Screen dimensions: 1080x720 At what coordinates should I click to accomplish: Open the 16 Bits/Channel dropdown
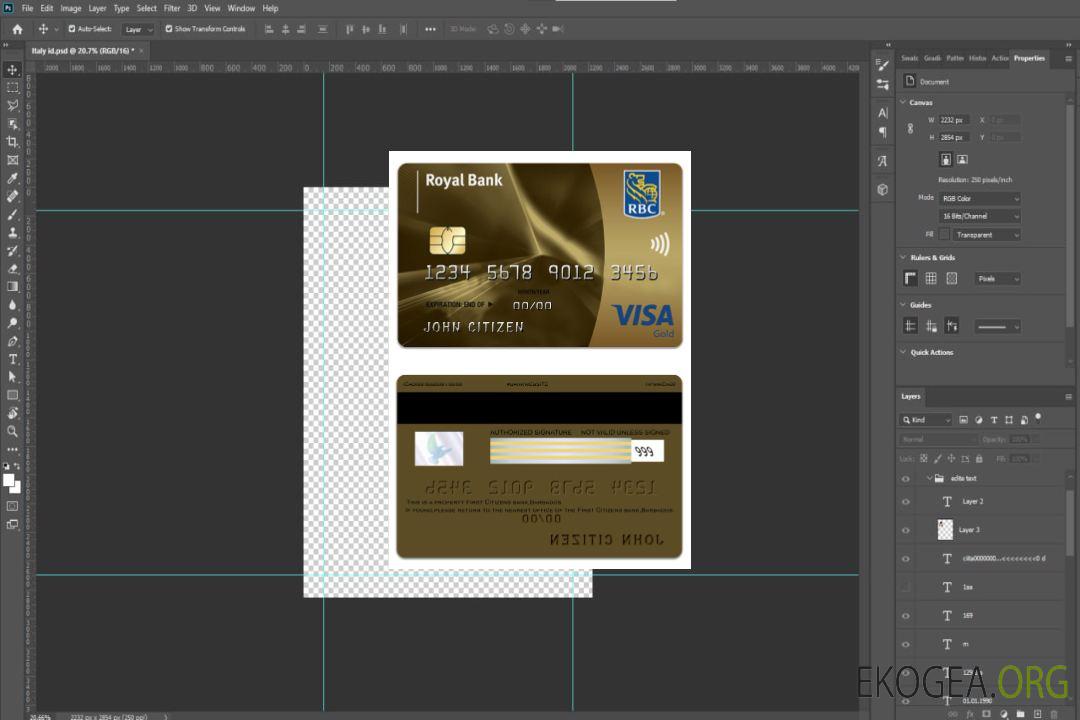point(979,216)
